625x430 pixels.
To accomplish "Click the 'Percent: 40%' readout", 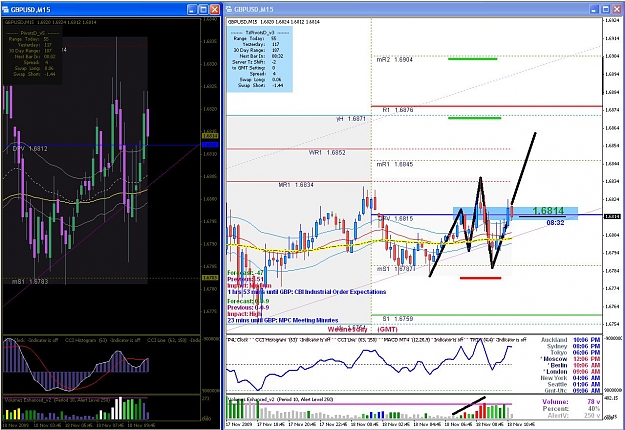I will [x=571, y=409].
